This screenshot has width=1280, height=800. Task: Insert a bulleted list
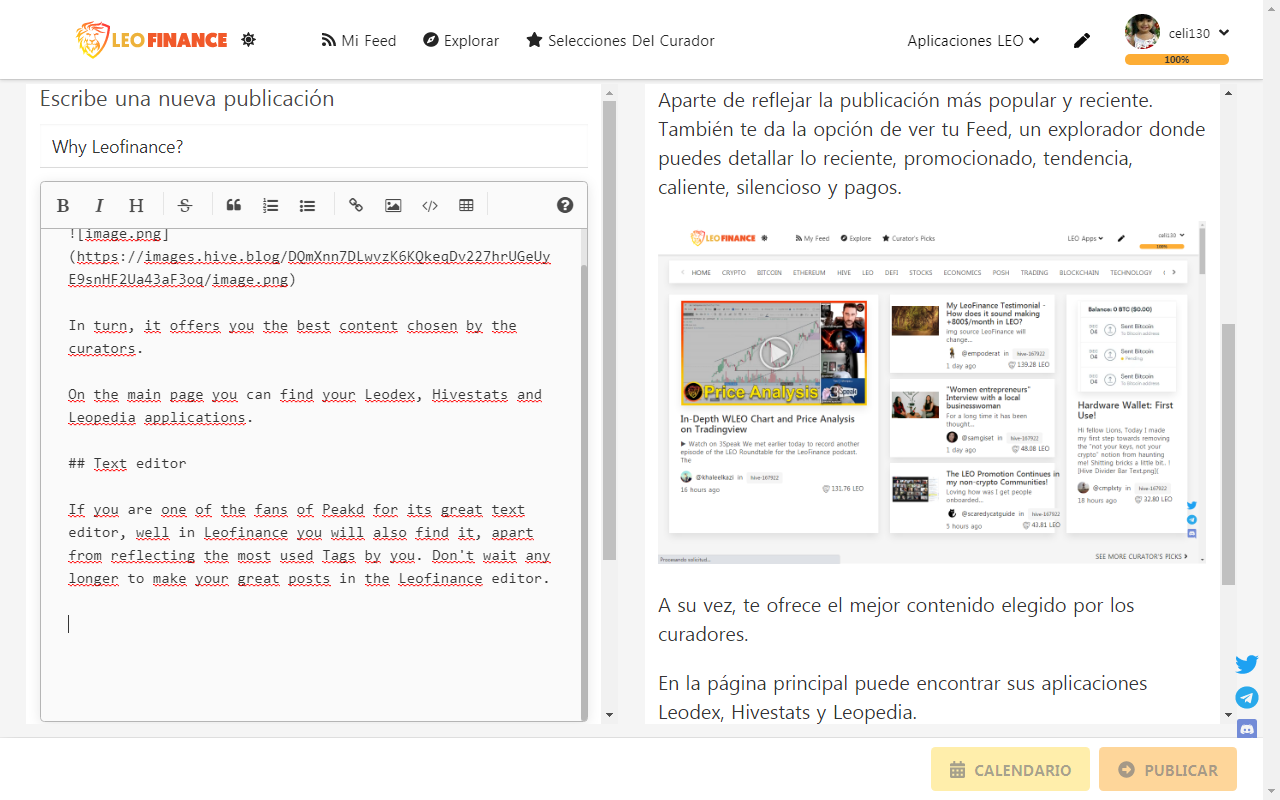[307, 205]
